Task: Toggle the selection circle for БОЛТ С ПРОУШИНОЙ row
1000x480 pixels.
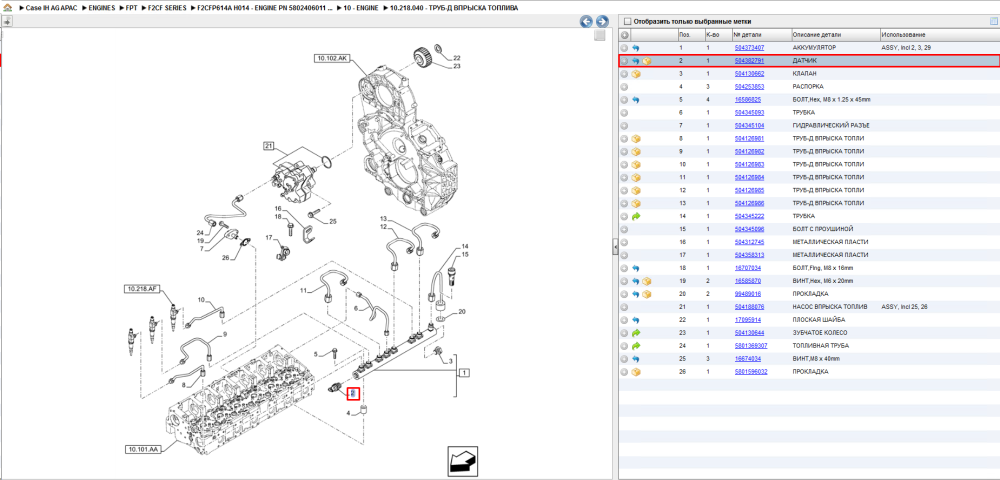Action: 624,229
